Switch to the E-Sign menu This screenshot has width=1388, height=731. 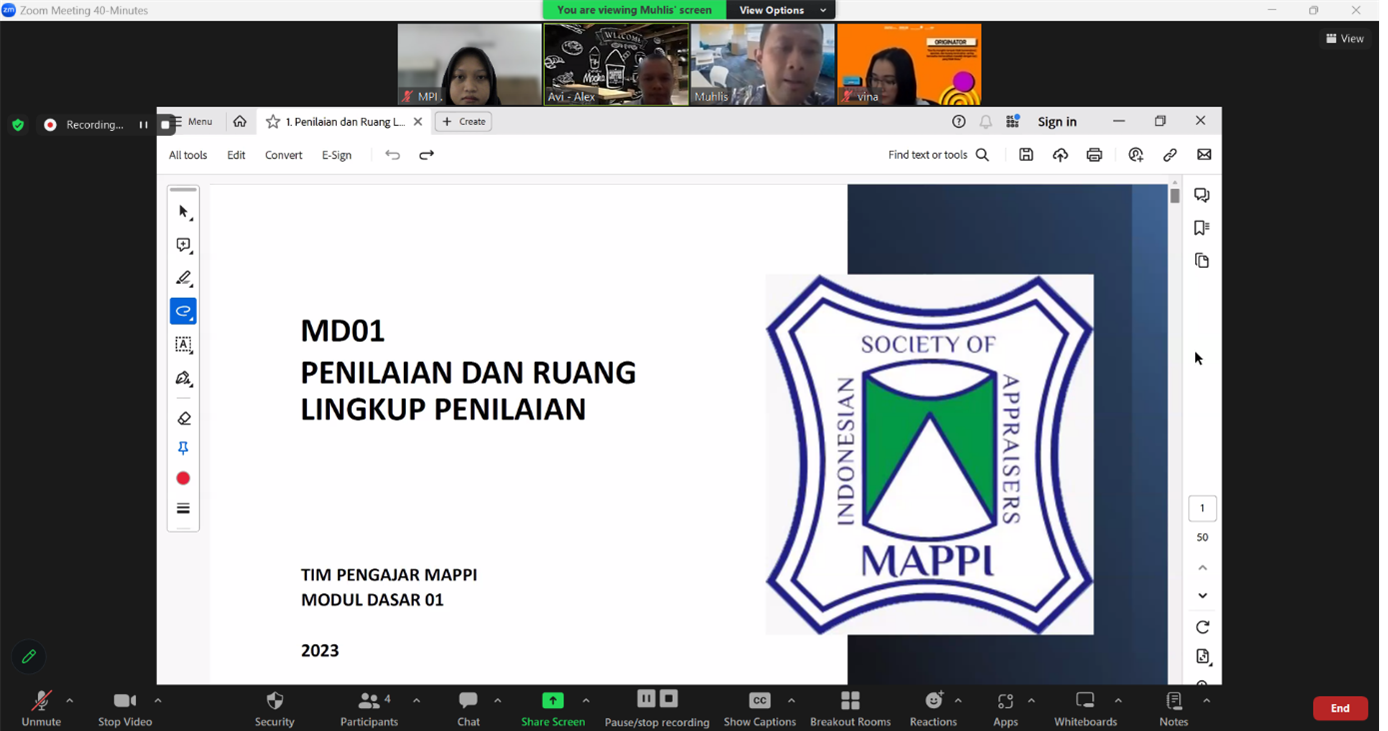point(336,155)
